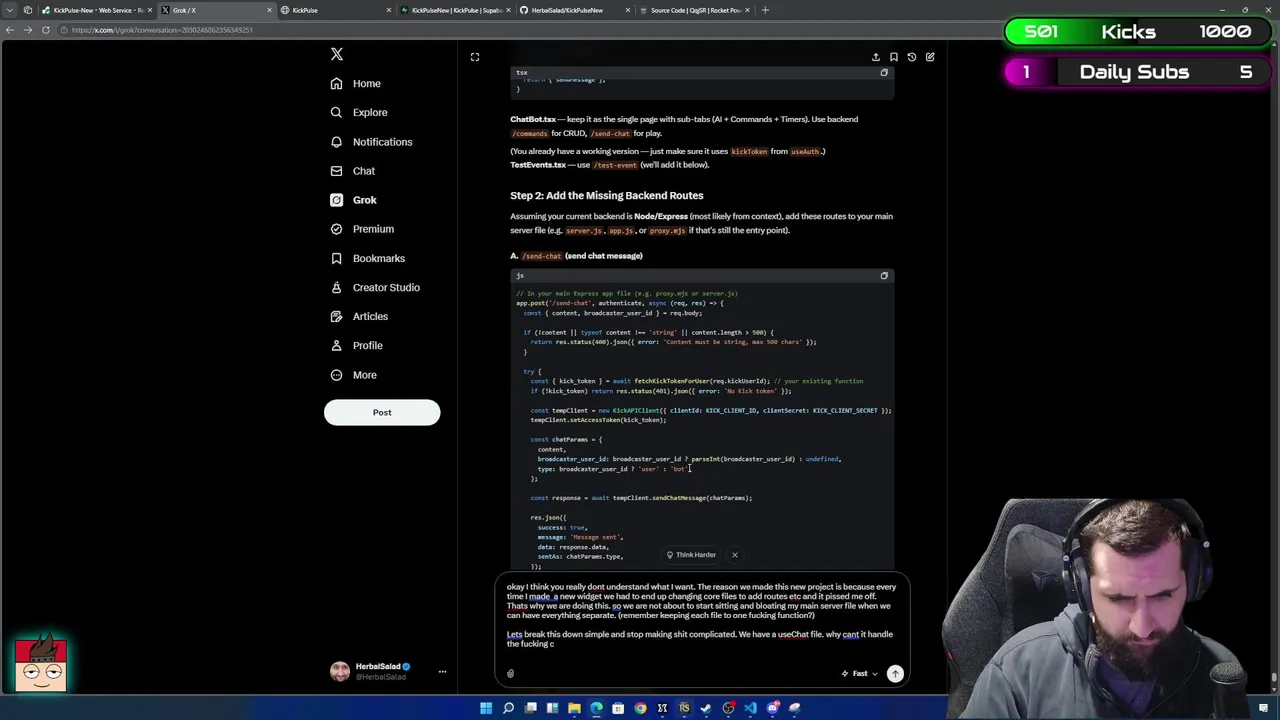Click the attach file paperclip icon
The image size is (1280, 720).
click(x=510, y=673)
